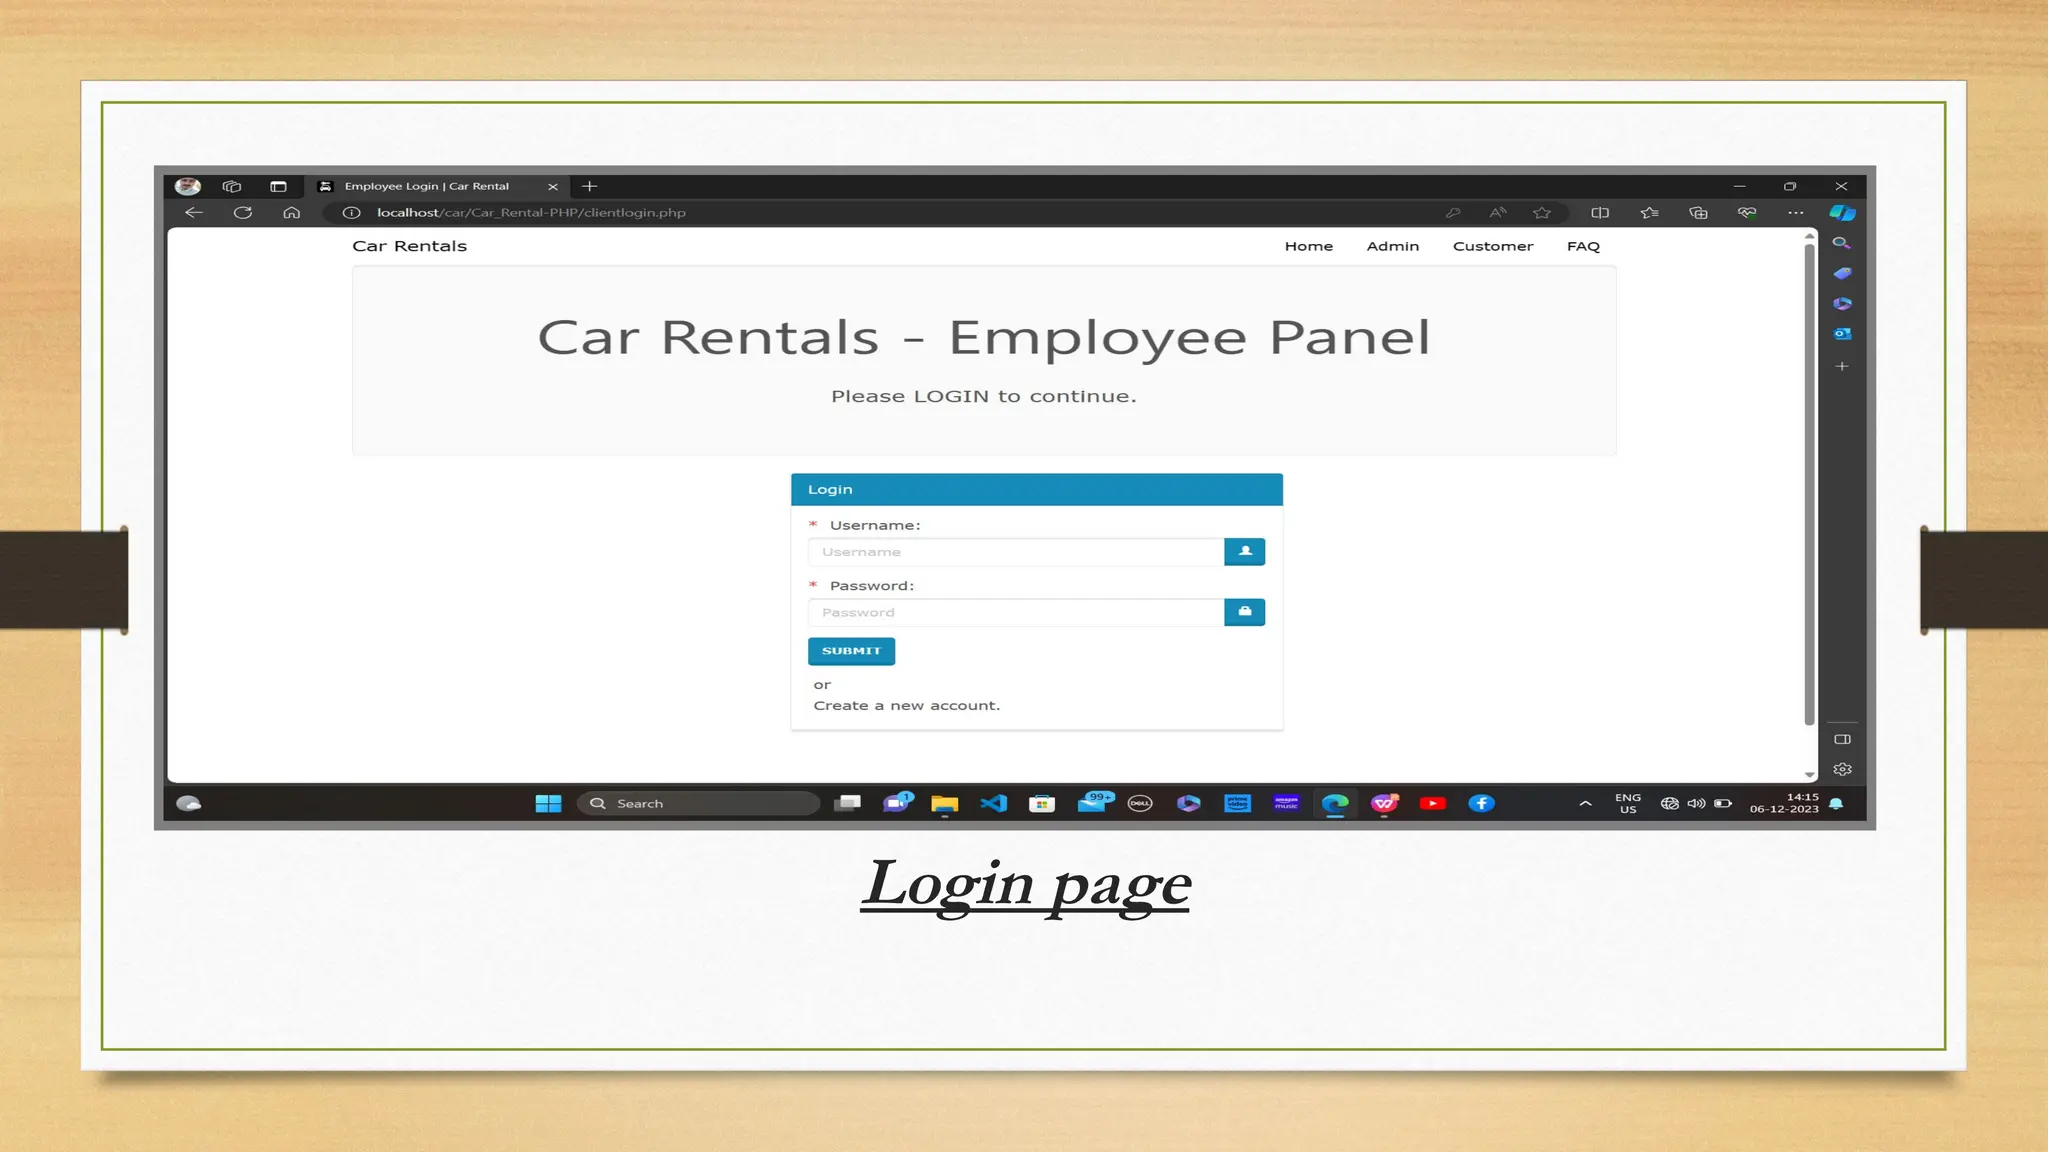Open Amazon Music on the taskbar

1286,804
